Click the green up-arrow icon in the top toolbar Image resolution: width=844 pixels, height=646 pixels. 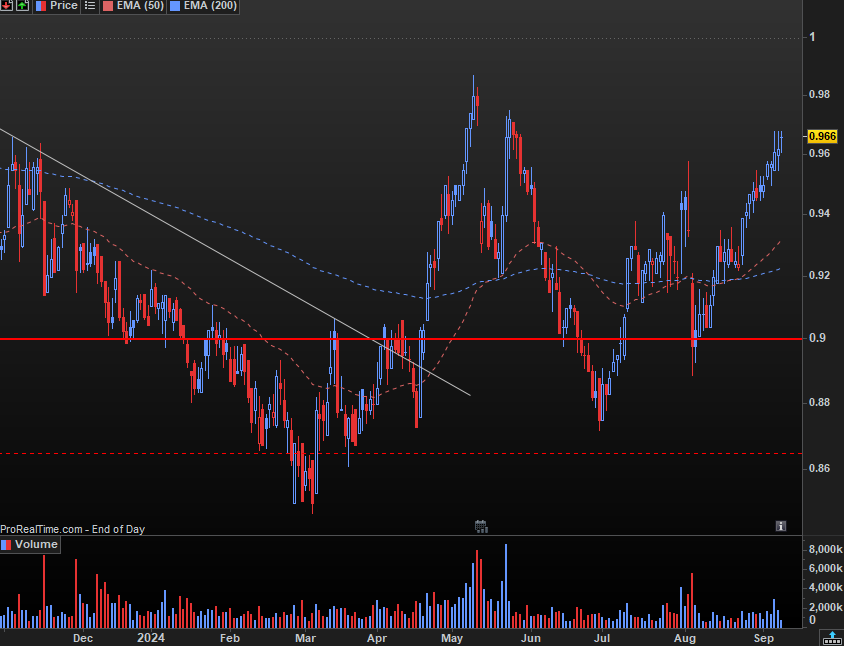(22, 6)
